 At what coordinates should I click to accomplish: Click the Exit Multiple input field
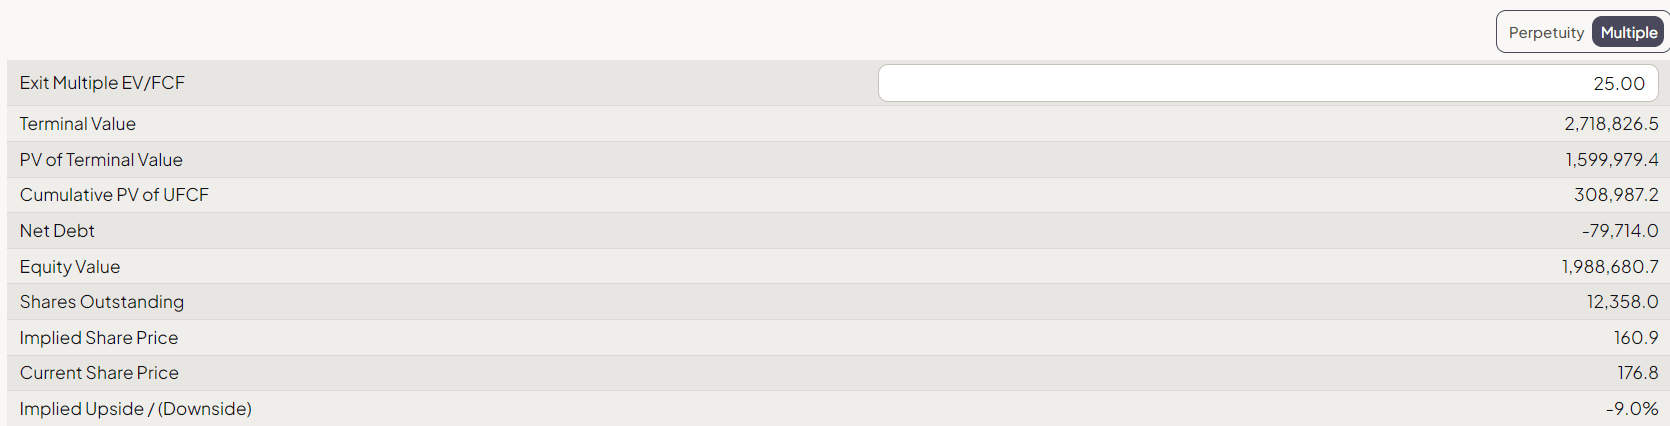(x=1267, y=84)
